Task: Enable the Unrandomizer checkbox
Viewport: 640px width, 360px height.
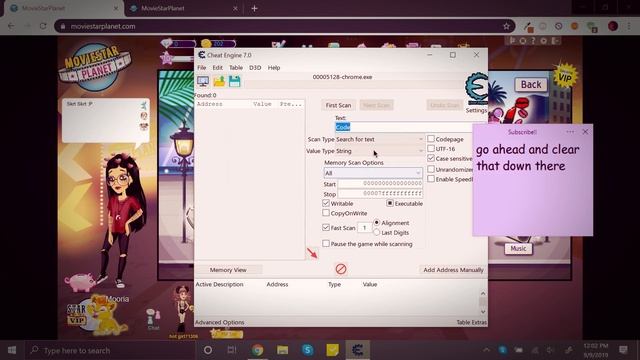Action: pos(431,169)
